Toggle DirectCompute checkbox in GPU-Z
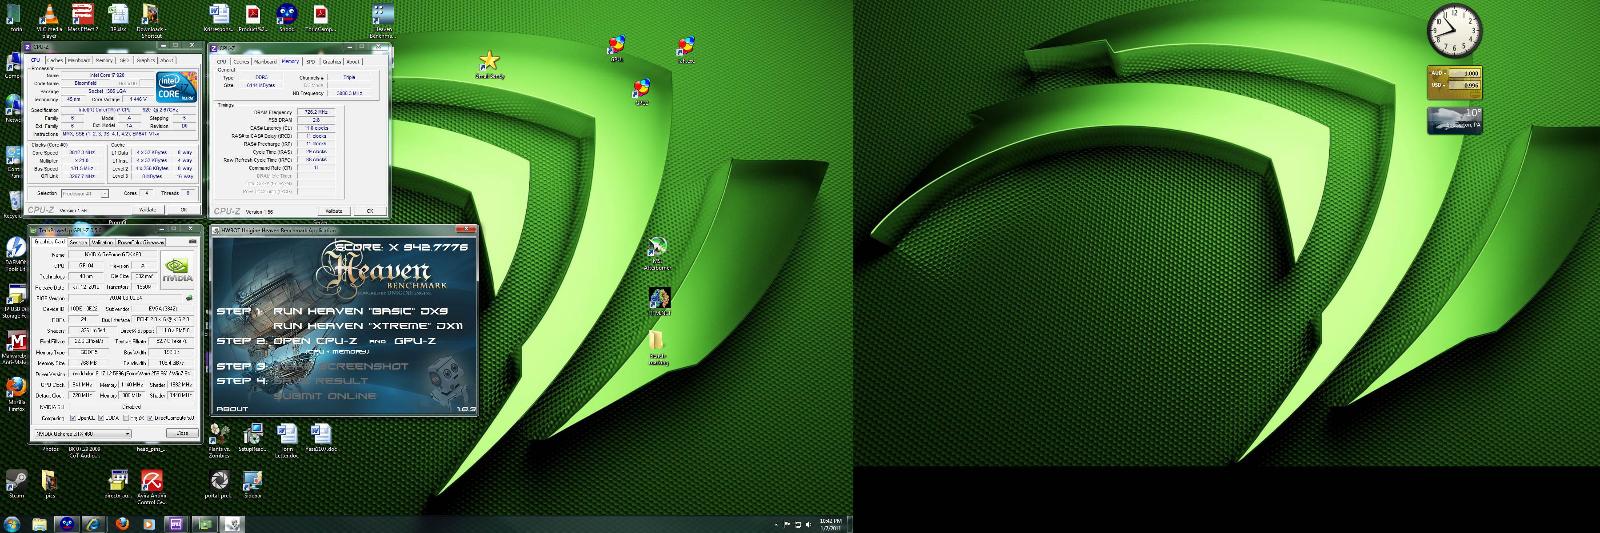This screenshot has width=1600, height=533. point(150,418)
